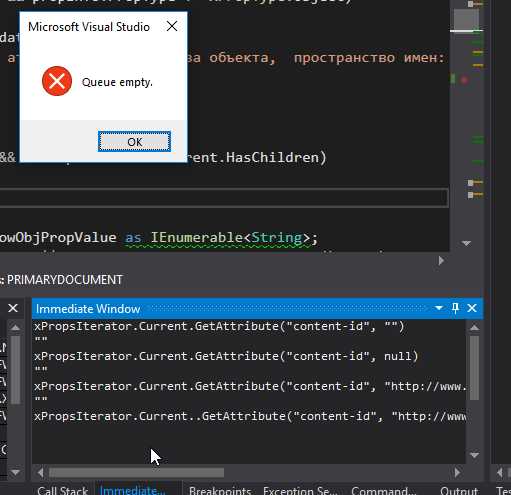Close the panel left of Immediate Window
The height and width of the screenshot is (495, 511).
pyautogui.click(x=13, y=308)
